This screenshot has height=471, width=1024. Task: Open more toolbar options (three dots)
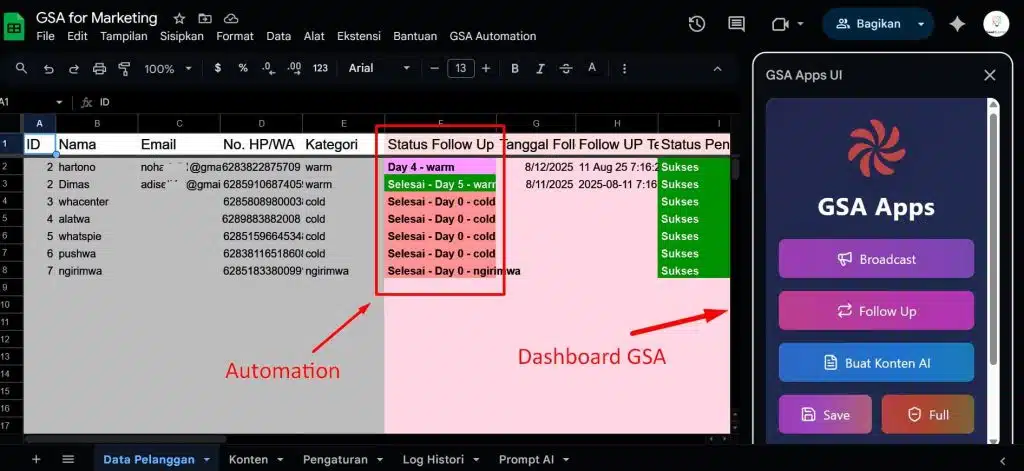click(624, 68)
